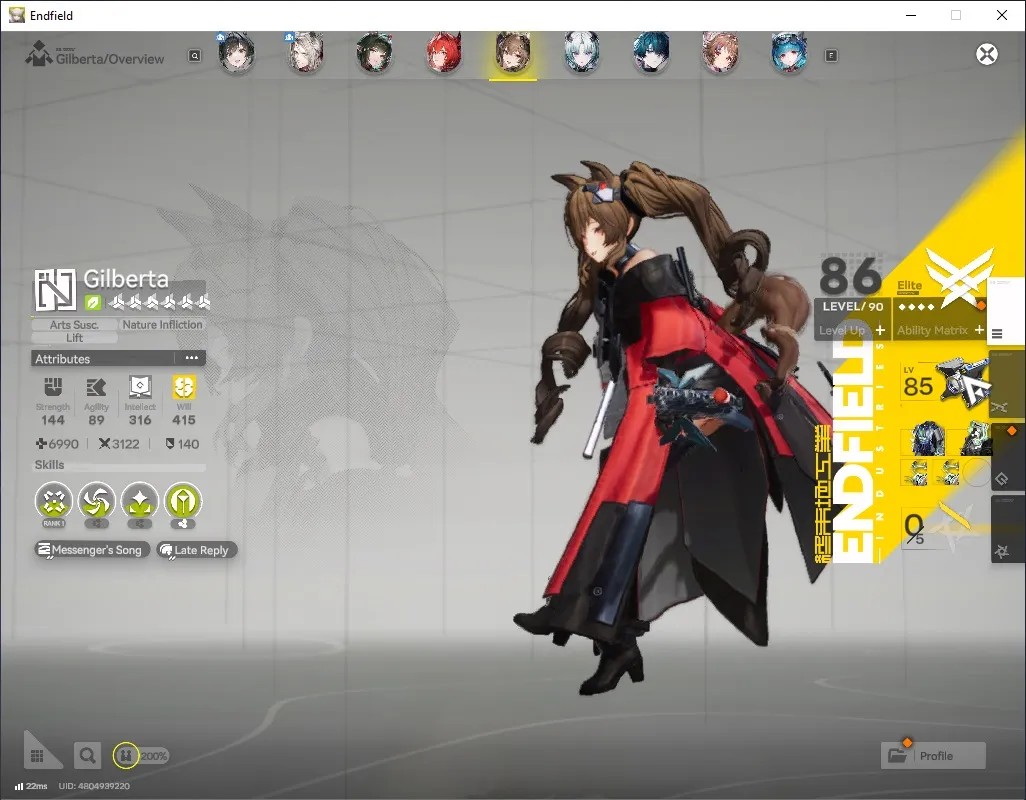This screenshot has height=800, width=1026.
Task: Switch to the white overview side tab
Action: coord(1006,313)
